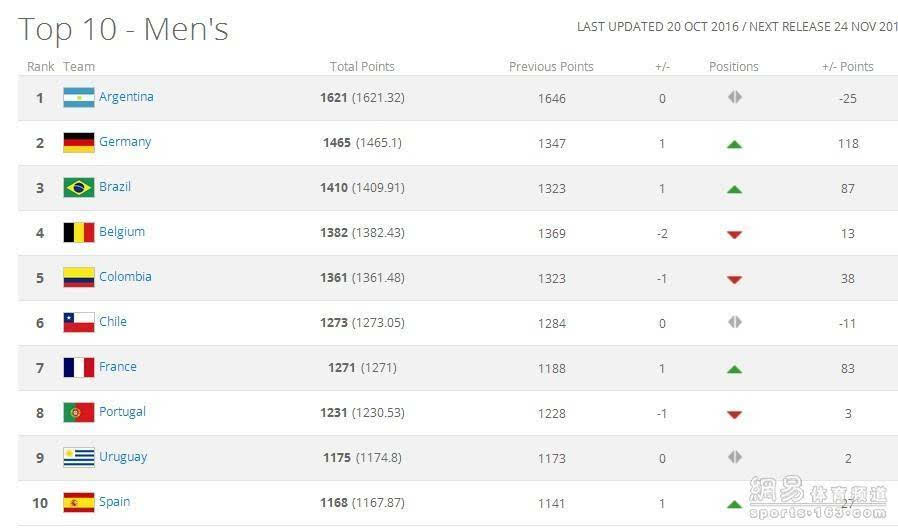The width and height of the screenshot is (898, 530).
Task: Click the Spain flag icon
Action: pyautogui.click(x=78, y=503)
